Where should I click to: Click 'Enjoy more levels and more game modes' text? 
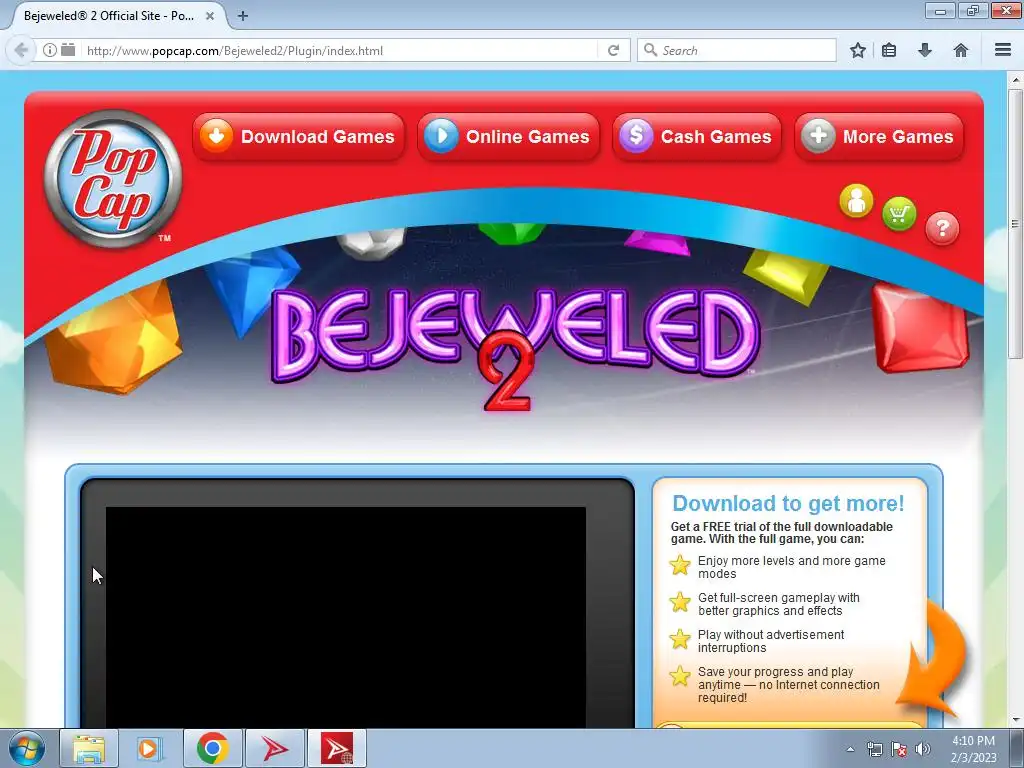point(792,567)
